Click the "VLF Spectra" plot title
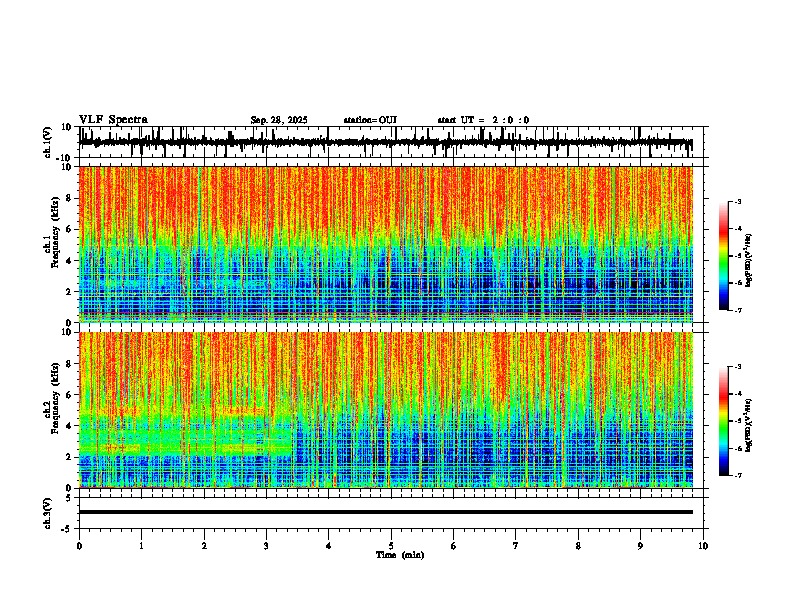 point(113,120)
